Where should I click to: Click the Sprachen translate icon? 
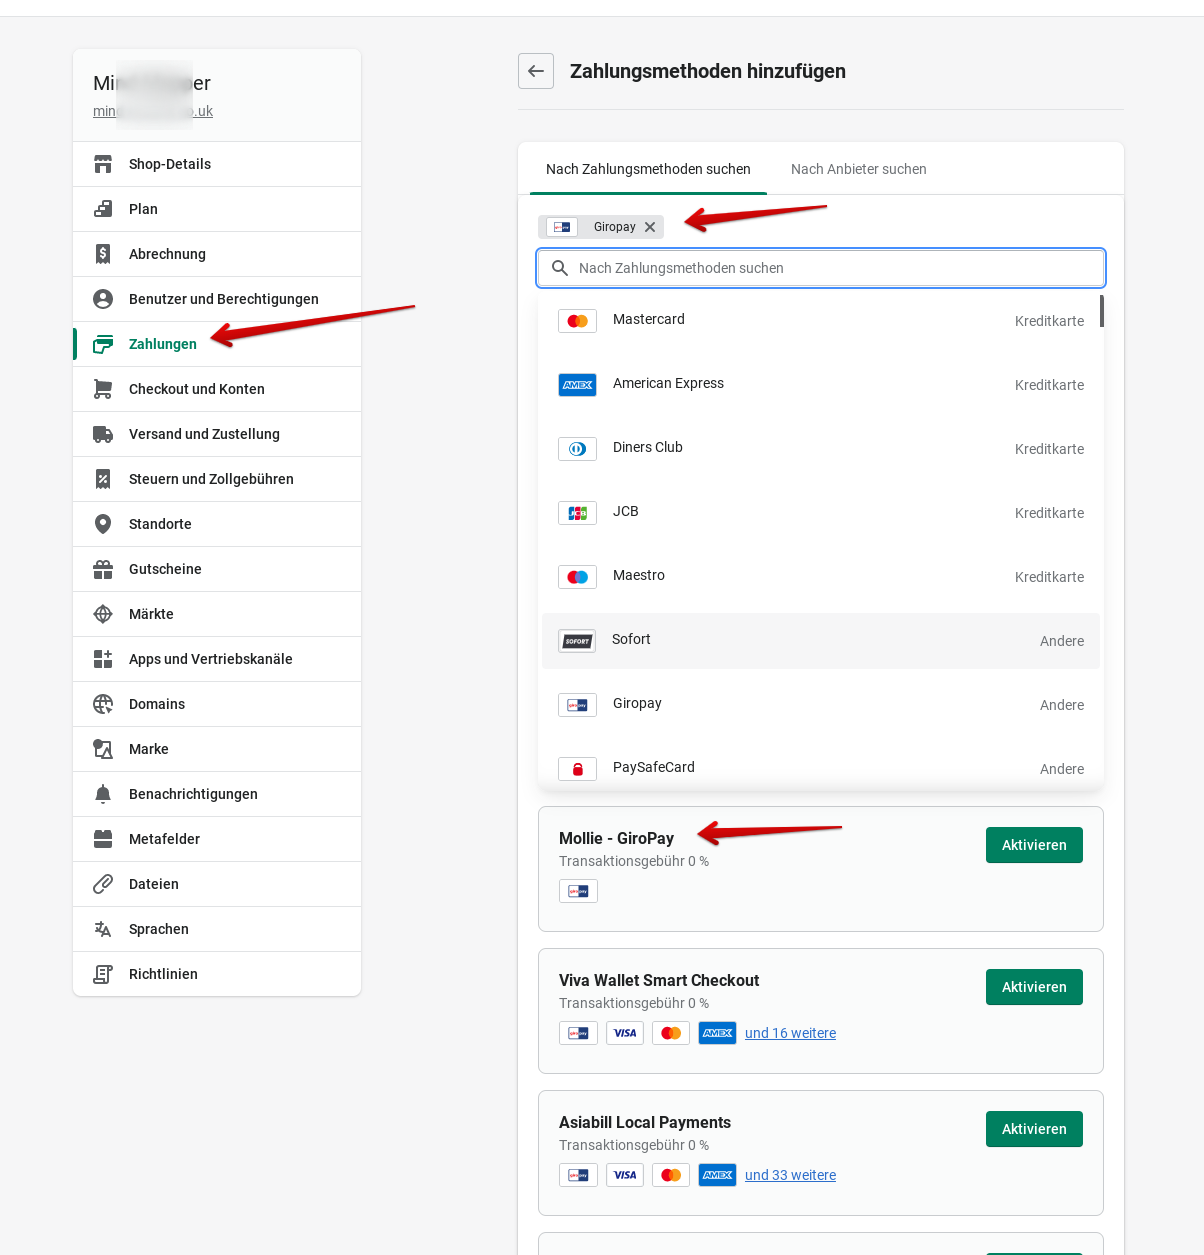point(103,929)
